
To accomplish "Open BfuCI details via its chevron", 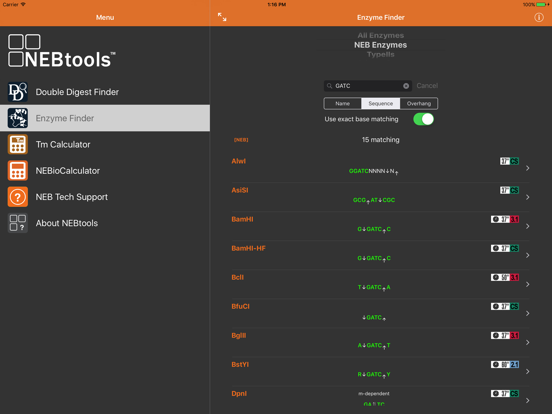I will pos(527,313).
